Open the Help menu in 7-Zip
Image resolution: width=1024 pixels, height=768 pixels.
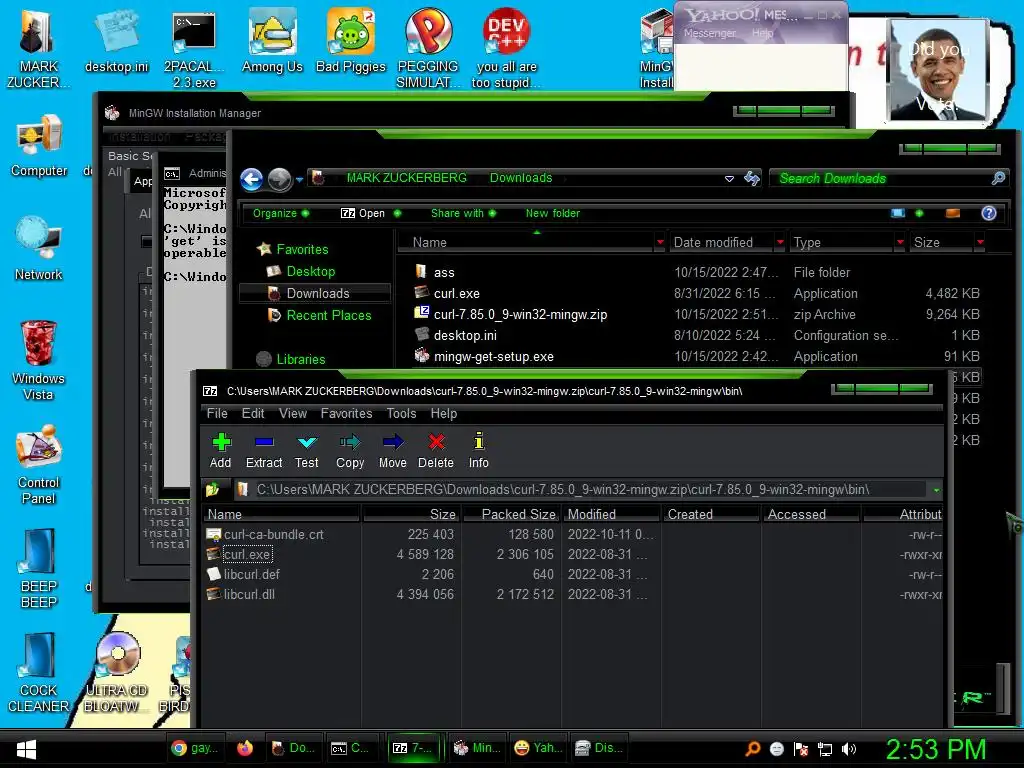[443, 413]
